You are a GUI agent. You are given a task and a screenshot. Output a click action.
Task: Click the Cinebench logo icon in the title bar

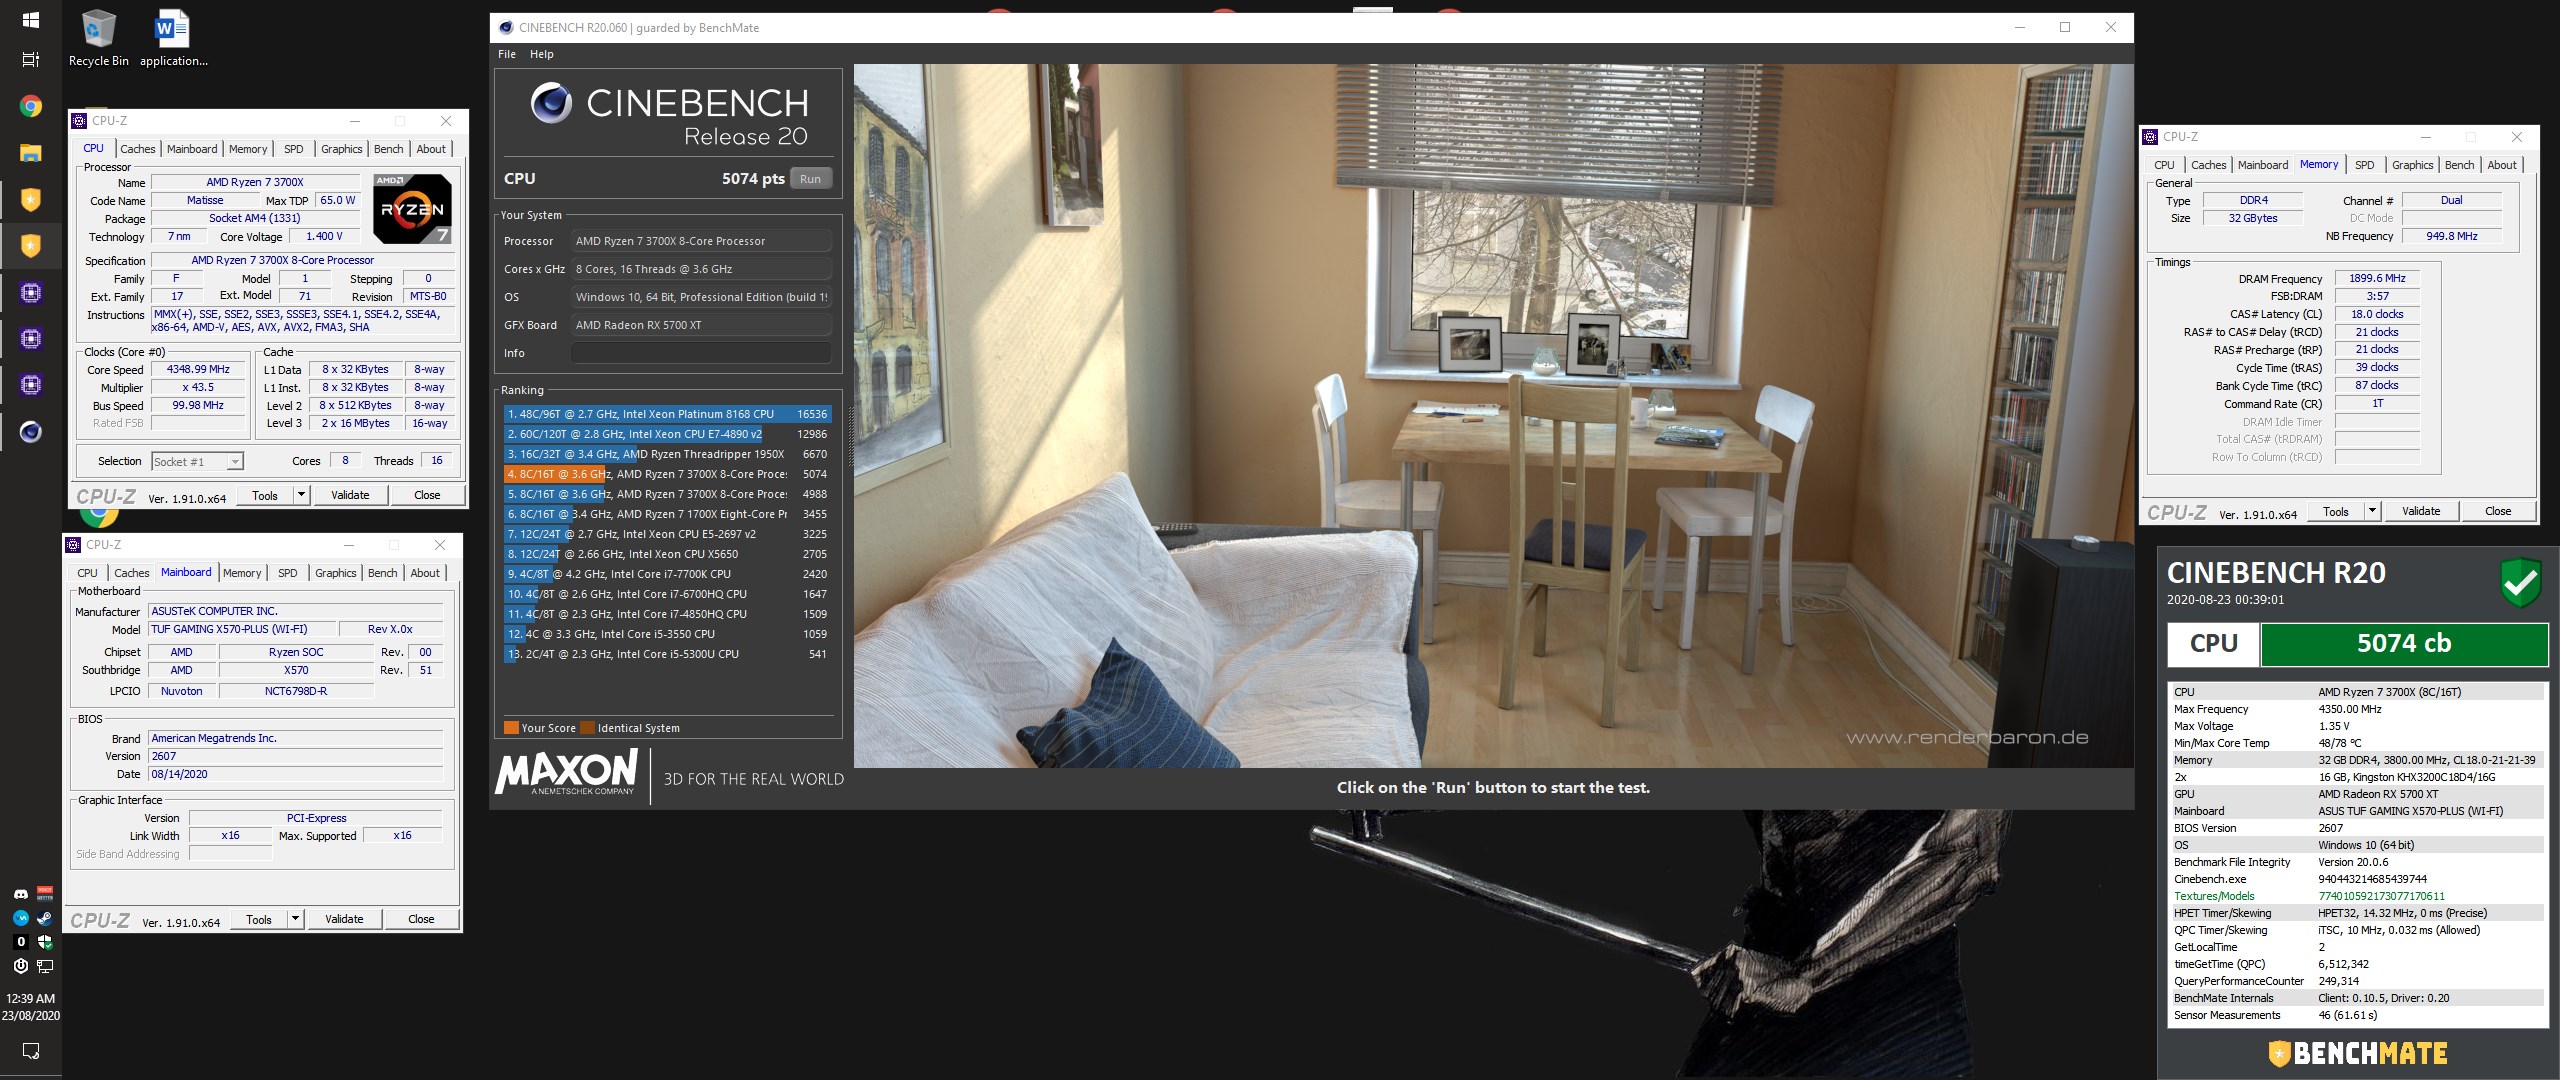506,28
